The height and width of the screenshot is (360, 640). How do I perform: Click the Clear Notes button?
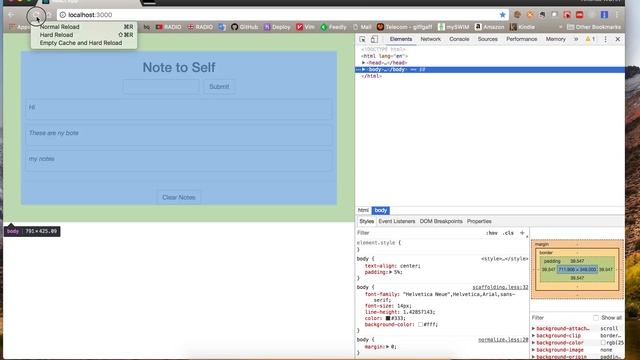point(179,197)
